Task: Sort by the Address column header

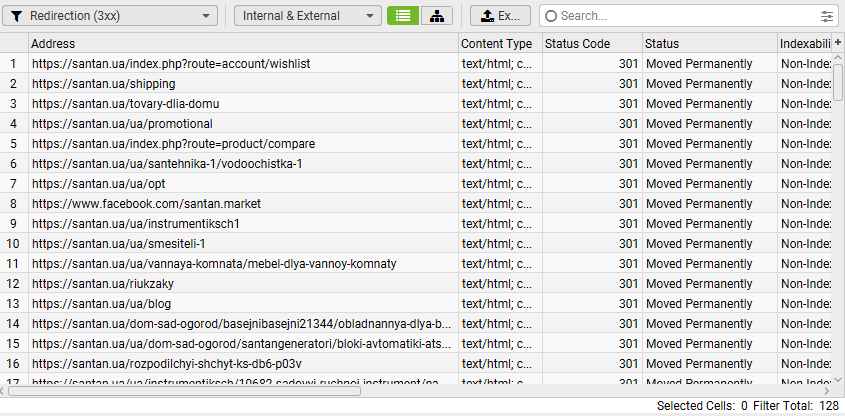Action: (x=243, y=44)
